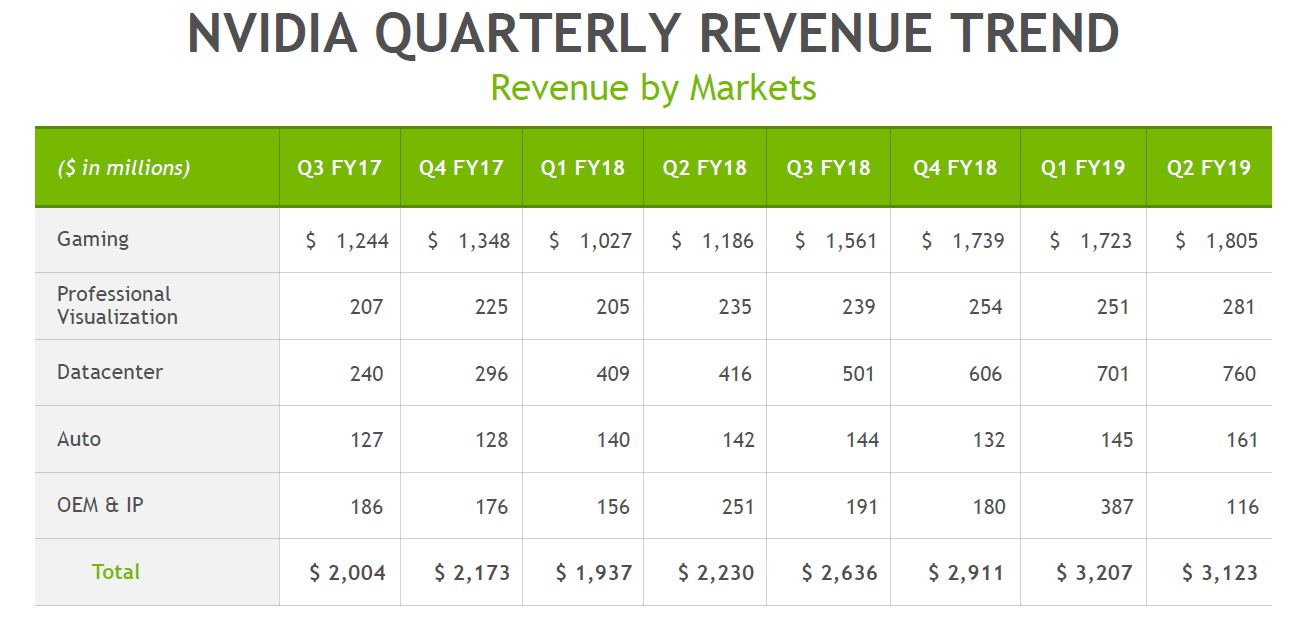Select the "Q1 FY18" column header
Screen dimensions: 1305x626
(x=583, y=168)
